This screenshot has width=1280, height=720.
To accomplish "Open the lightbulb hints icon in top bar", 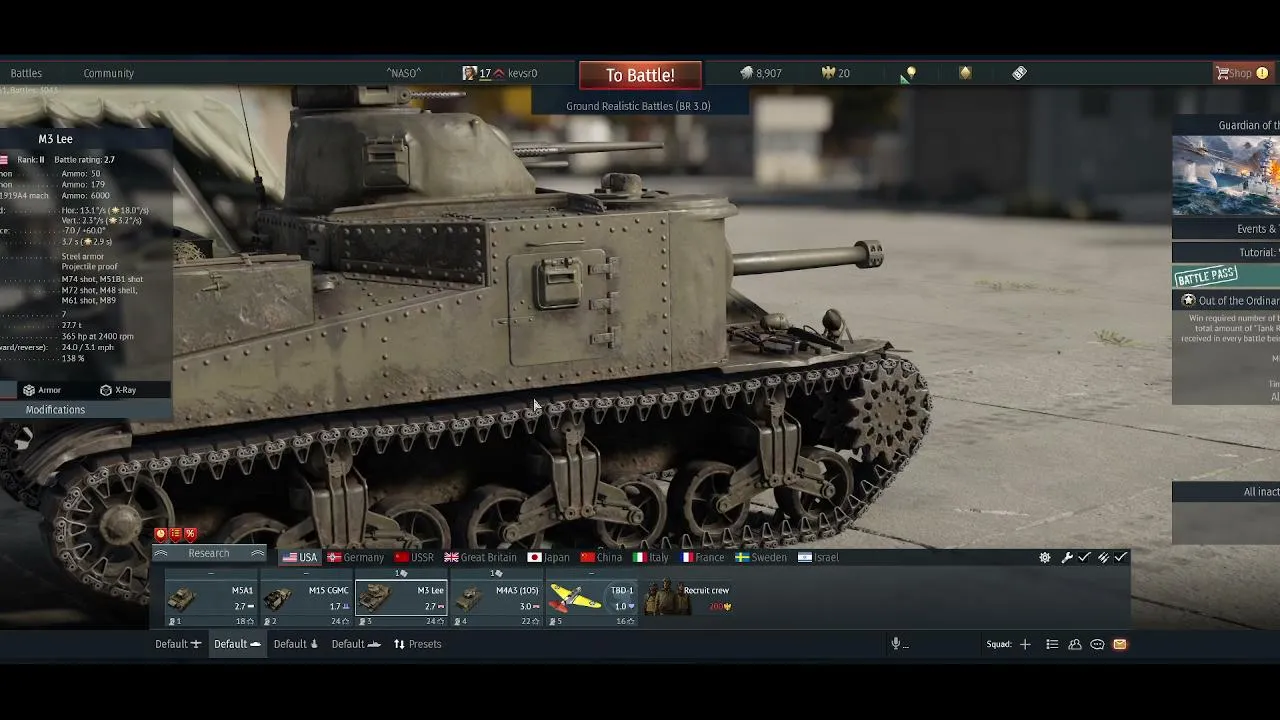I will tap(910, 73).
